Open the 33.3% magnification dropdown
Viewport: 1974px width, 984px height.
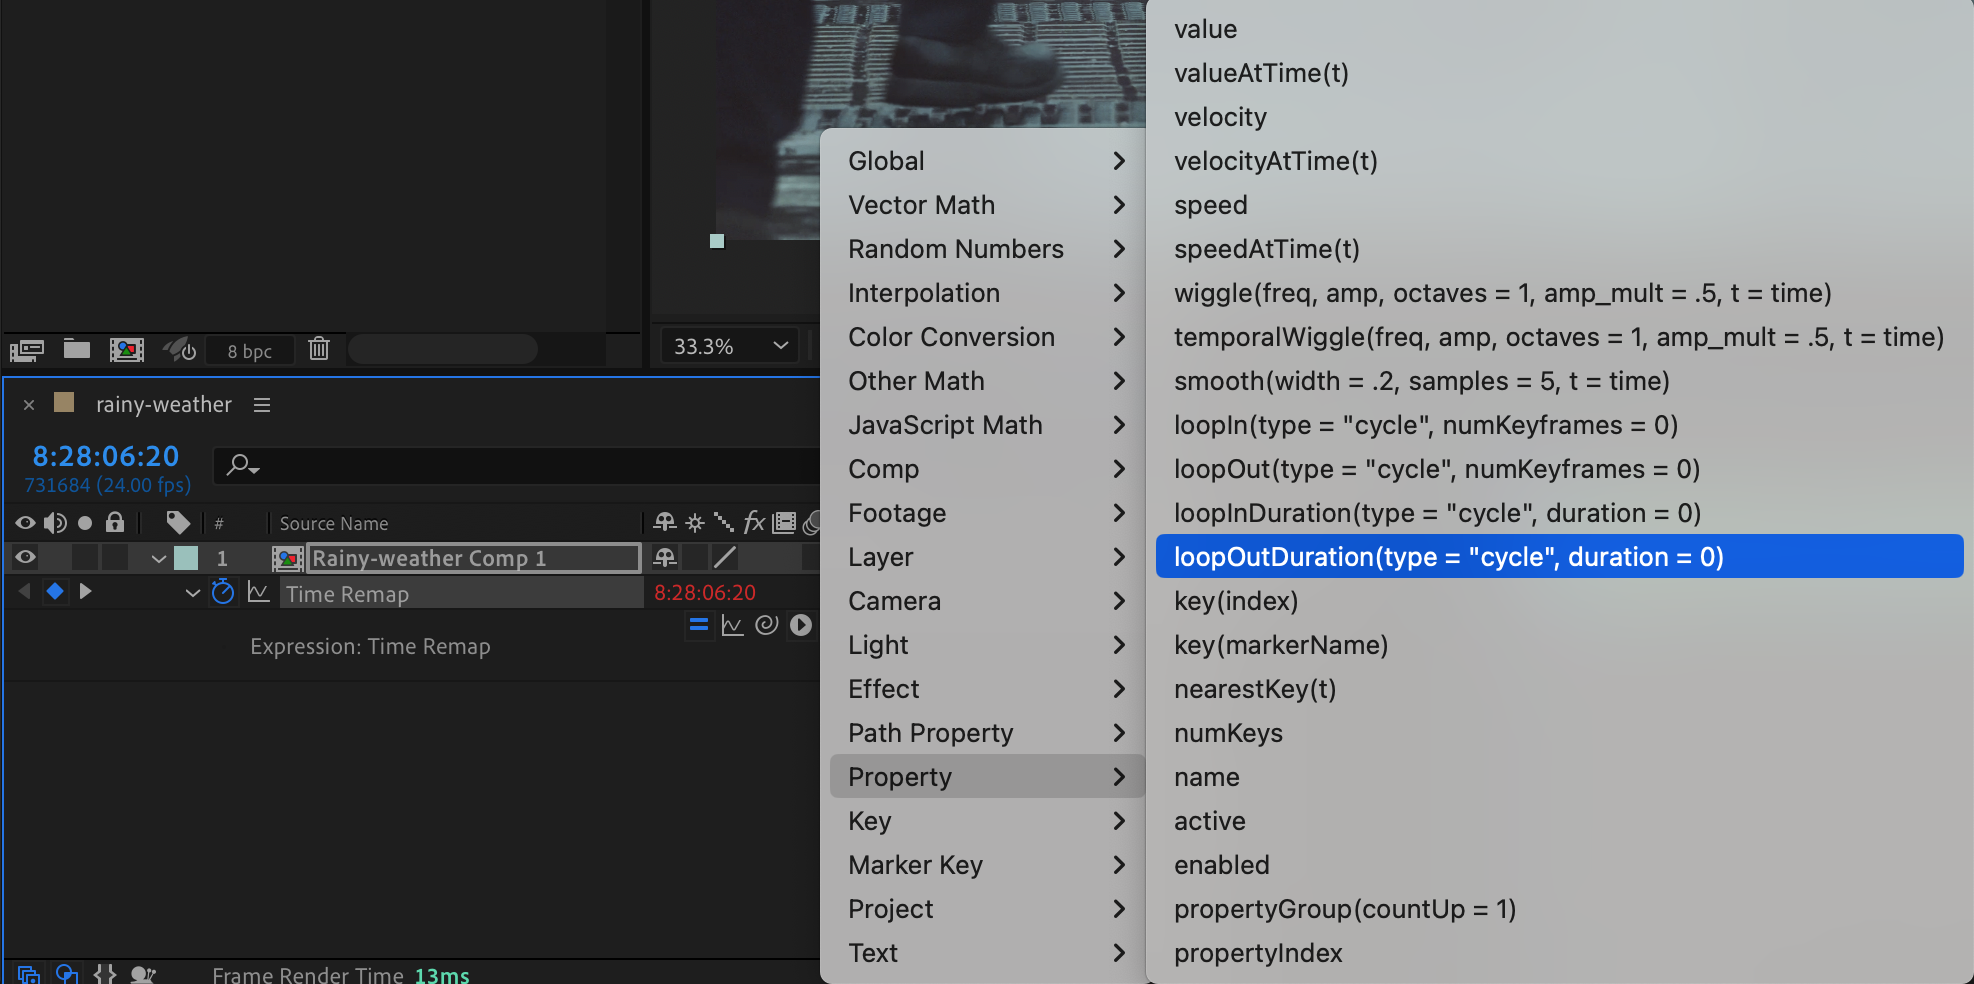pos(730,347)
